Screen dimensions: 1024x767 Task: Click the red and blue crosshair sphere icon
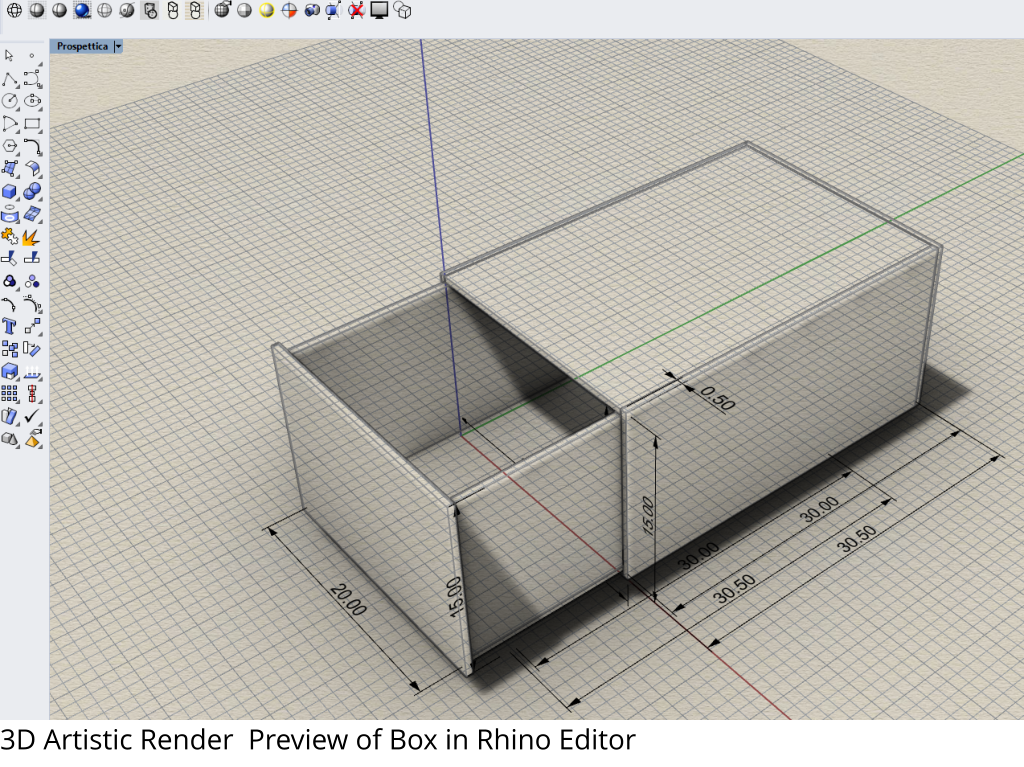pos(289,10)
